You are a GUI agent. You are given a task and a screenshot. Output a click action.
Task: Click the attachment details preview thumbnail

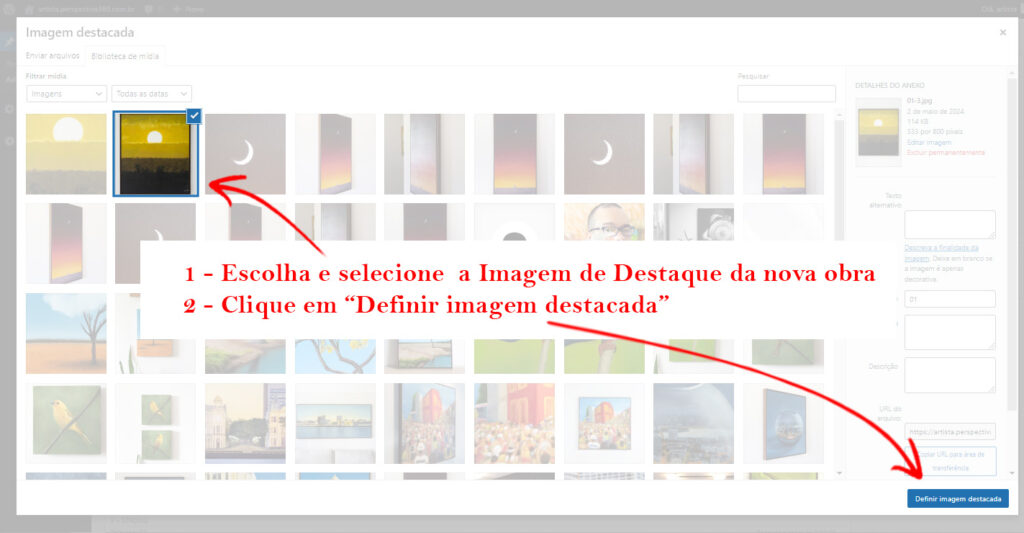pyautogui.click(x=878, y=132)
